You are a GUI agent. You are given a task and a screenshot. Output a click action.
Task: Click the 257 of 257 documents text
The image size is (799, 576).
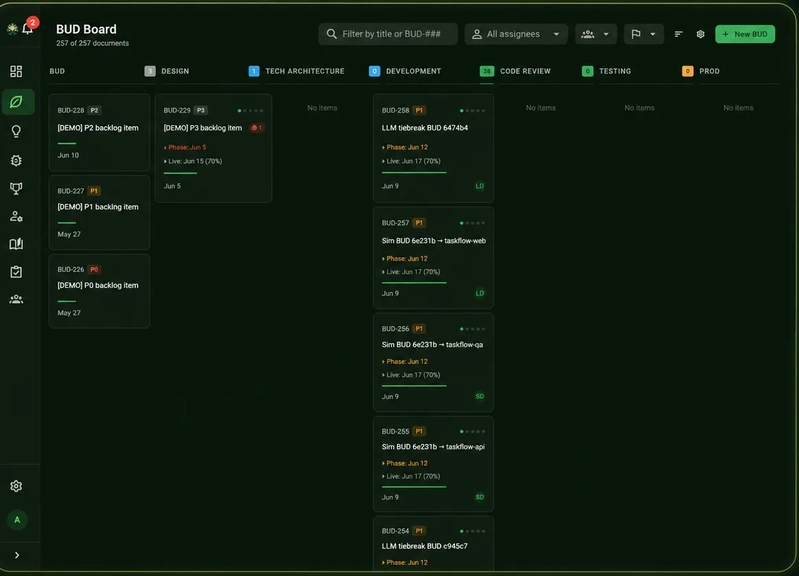click(92, 43)
